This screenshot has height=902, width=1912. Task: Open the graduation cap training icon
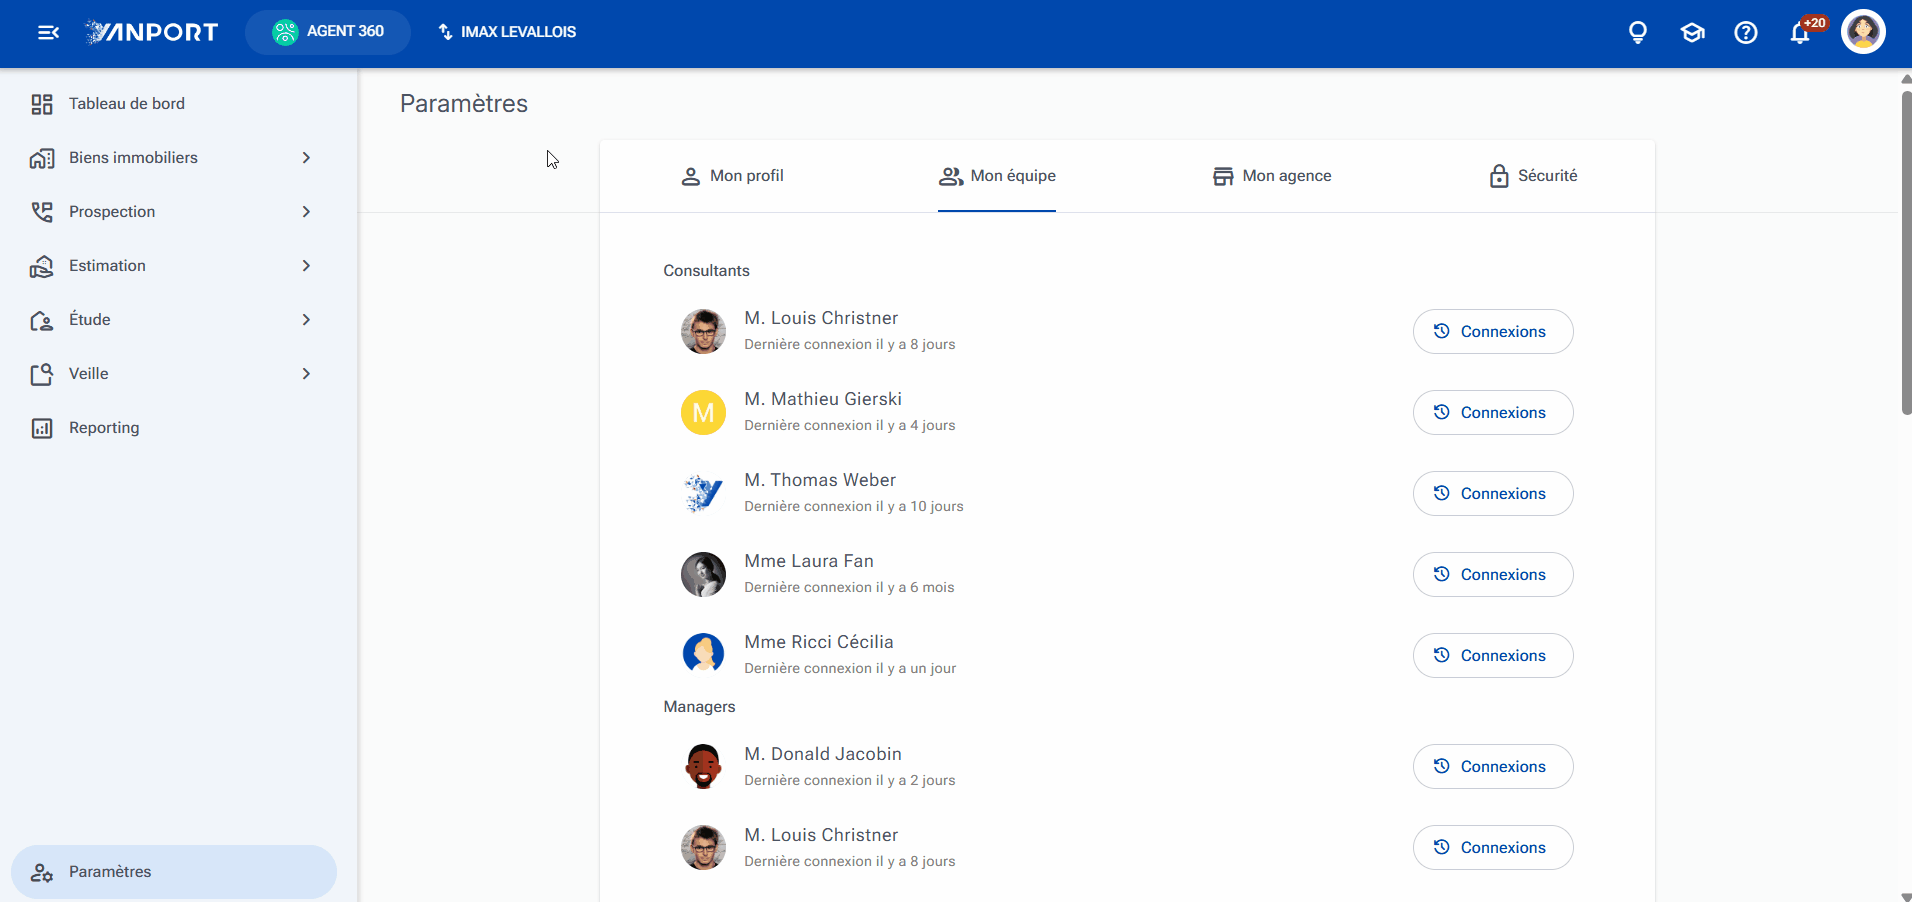coord(1692,33)
